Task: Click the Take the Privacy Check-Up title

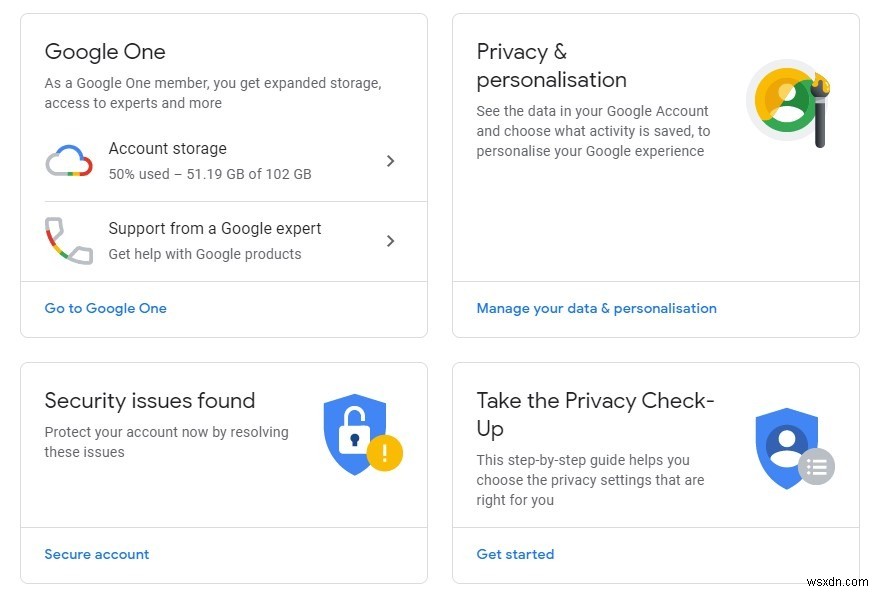Action: tap(594, 414)
